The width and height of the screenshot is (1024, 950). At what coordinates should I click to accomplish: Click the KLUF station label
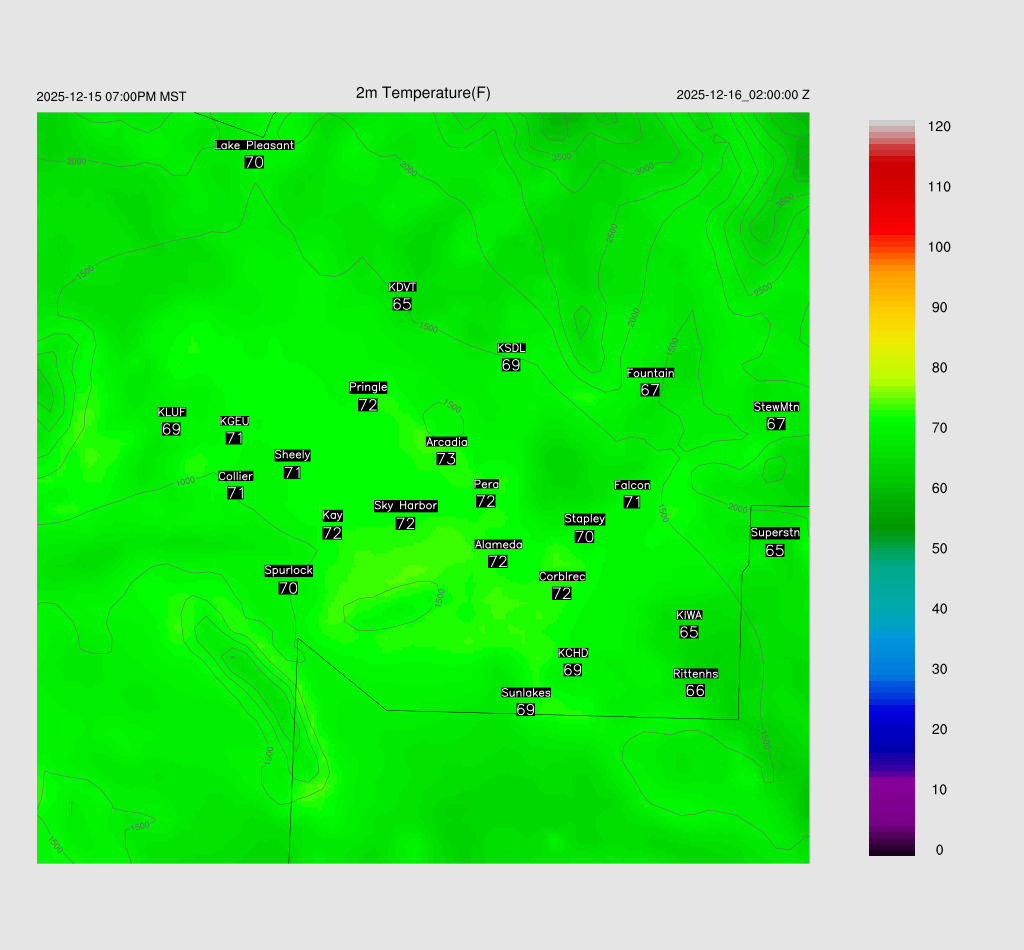[172, 412]
